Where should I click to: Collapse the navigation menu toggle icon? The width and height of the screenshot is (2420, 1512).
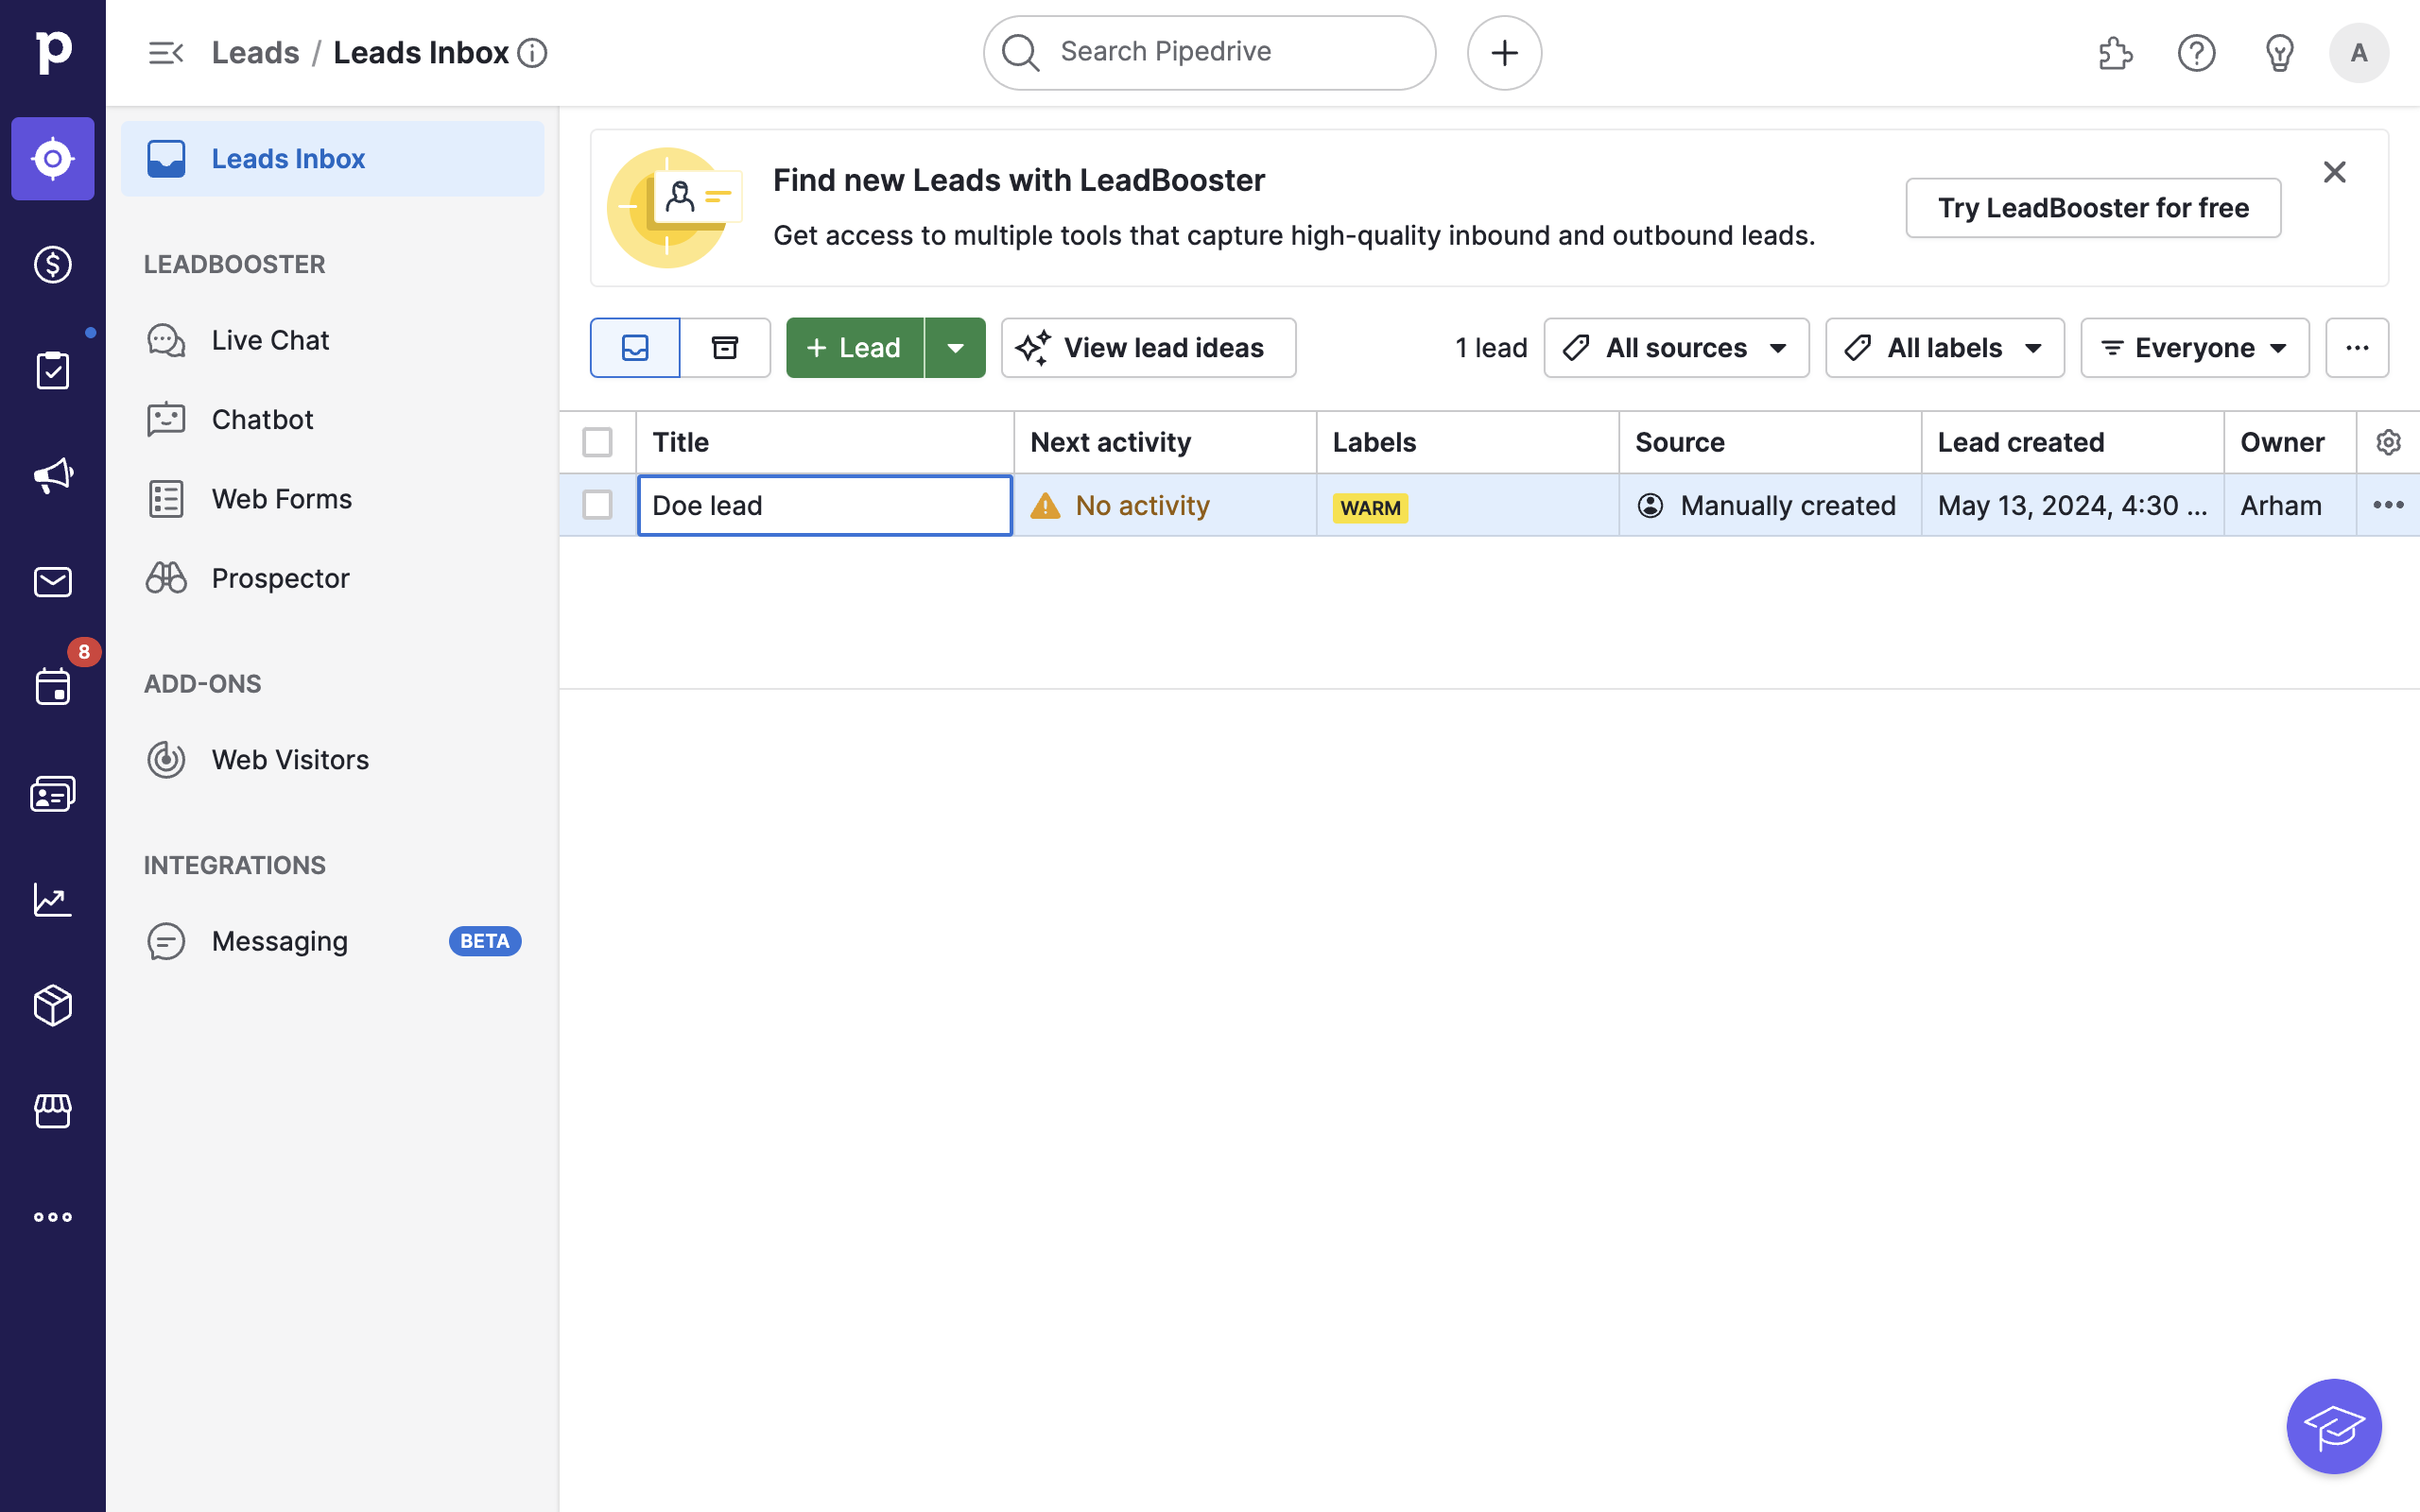pyautogui.click(x=166, y=53)
